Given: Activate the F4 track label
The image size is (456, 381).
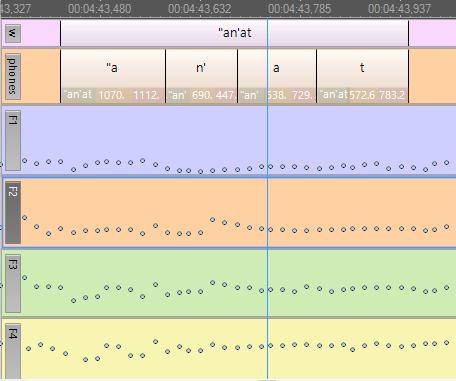Looking at the screenshot, I should 13,351.
